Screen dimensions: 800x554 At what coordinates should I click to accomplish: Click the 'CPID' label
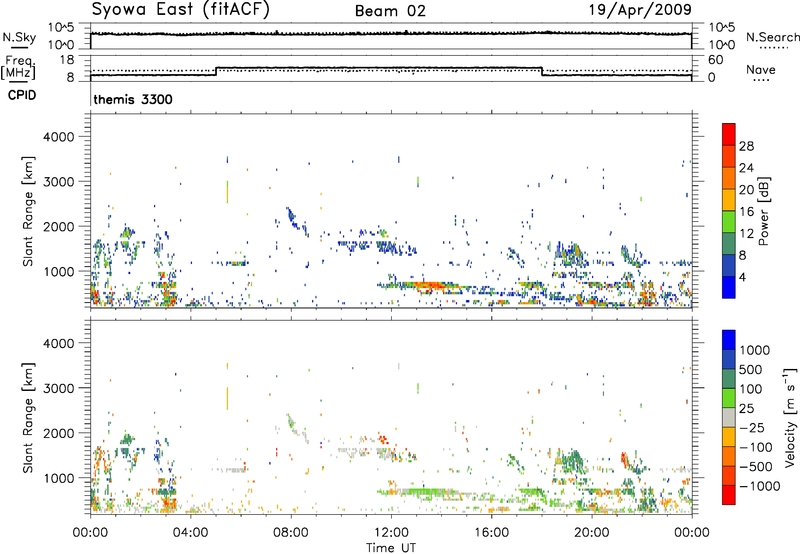tap(22, 95)
